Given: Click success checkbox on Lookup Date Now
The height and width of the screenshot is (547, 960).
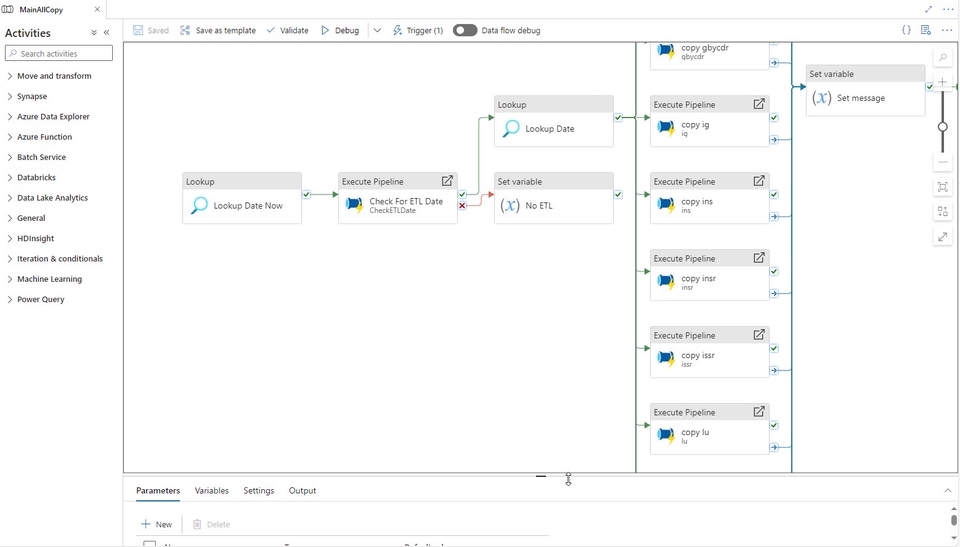Looking at the screenshot, I should pyautogui.click(x=306, y=194).
